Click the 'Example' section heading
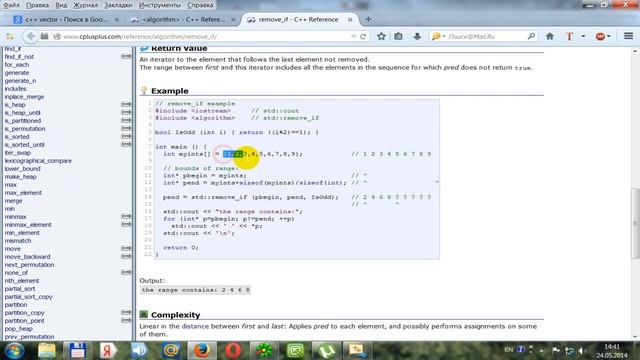Viewport: 640px width, 360px height. click(x=170, y=91)
